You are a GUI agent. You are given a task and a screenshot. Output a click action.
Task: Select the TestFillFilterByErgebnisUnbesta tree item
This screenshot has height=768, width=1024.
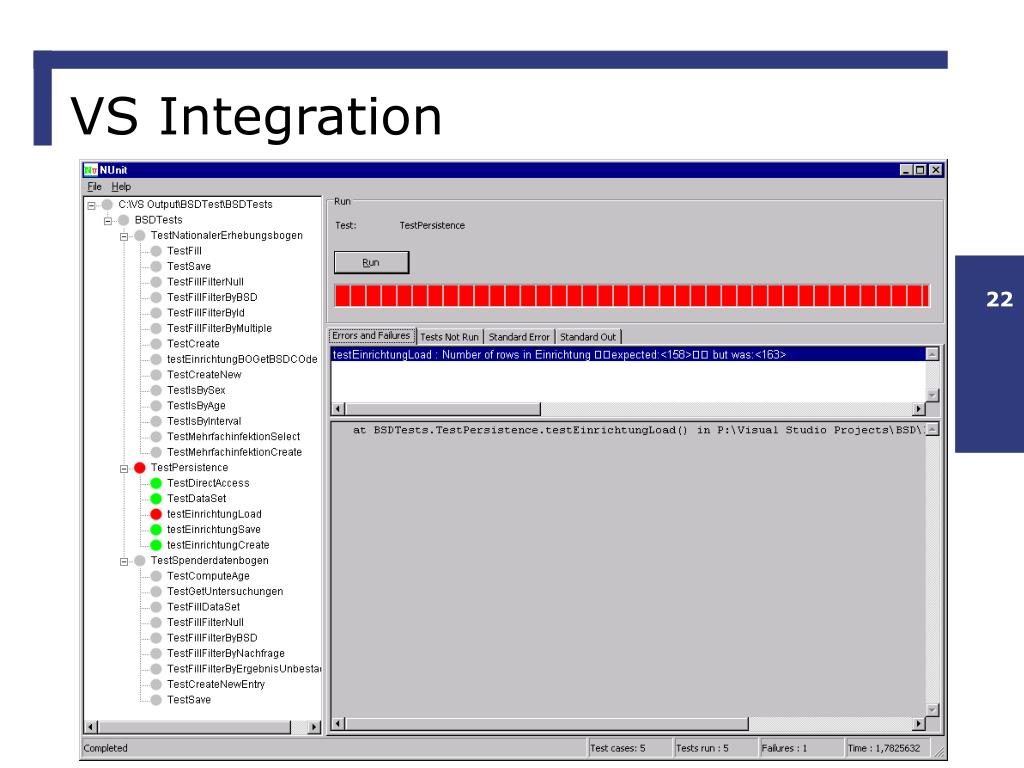tap(244, 669)
